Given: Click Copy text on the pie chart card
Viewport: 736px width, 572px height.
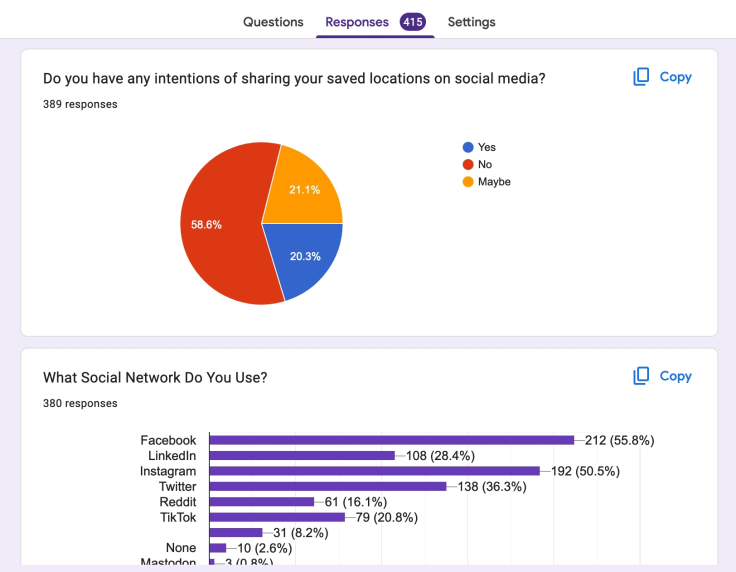Looking at the screenshot, I should 675,77.
